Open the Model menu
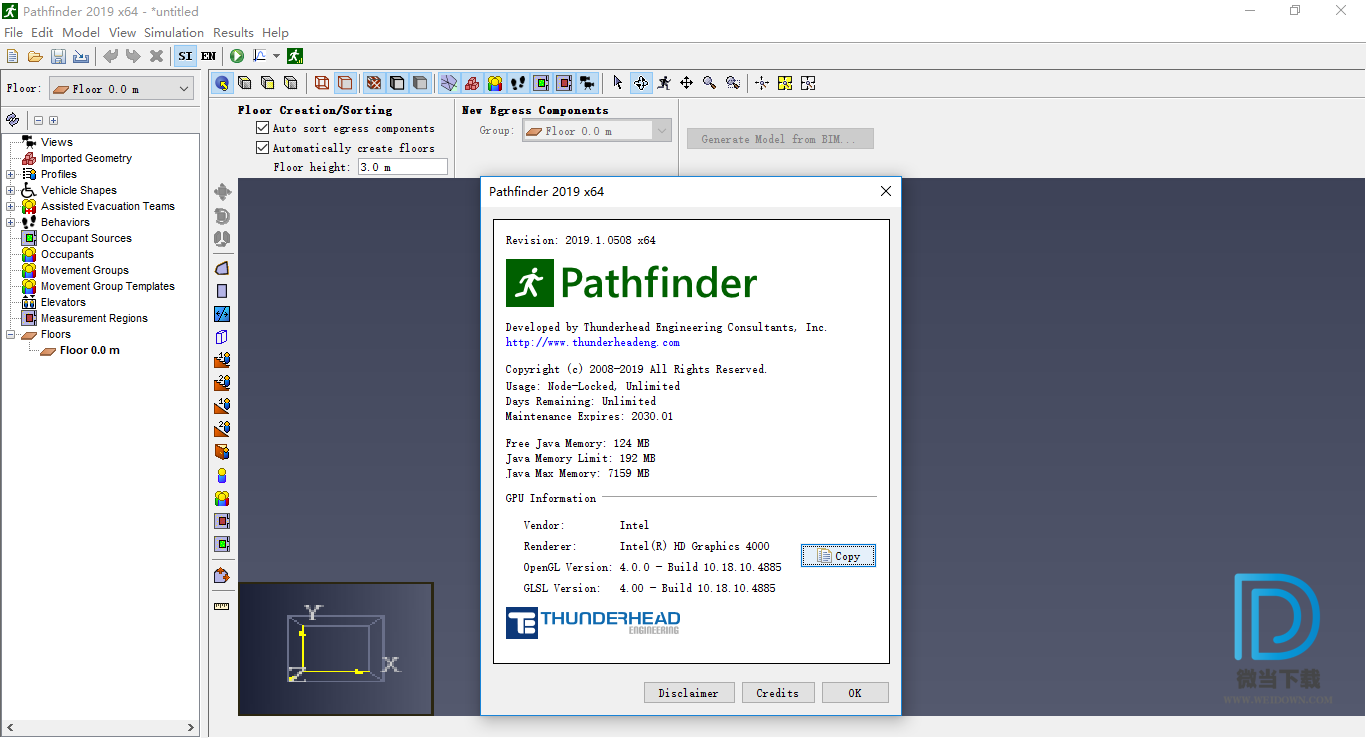The image size is (1366, 738). pos(81,32)
